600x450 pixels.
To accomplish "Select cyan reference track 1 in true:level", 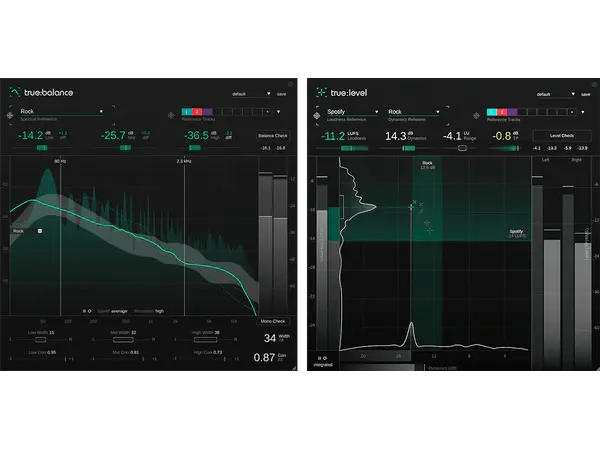I will (492, 112).
